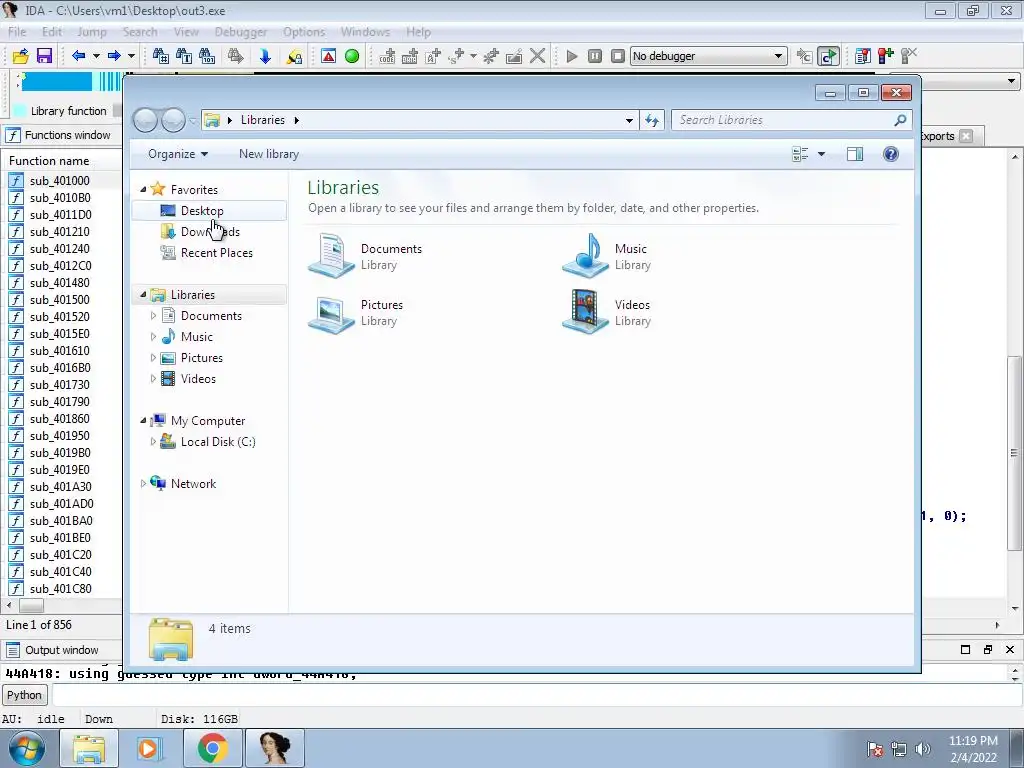Click the Pause process button
Image resolution: width=1024 pixels, height=768 pixels.
click(594, 56)
